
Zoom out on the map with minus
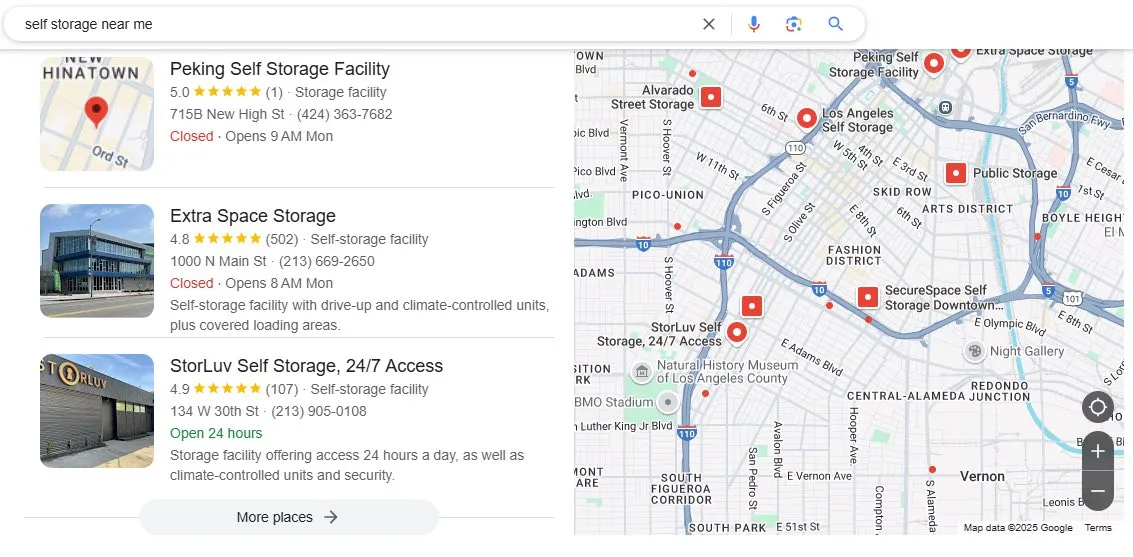[1098, 491]
